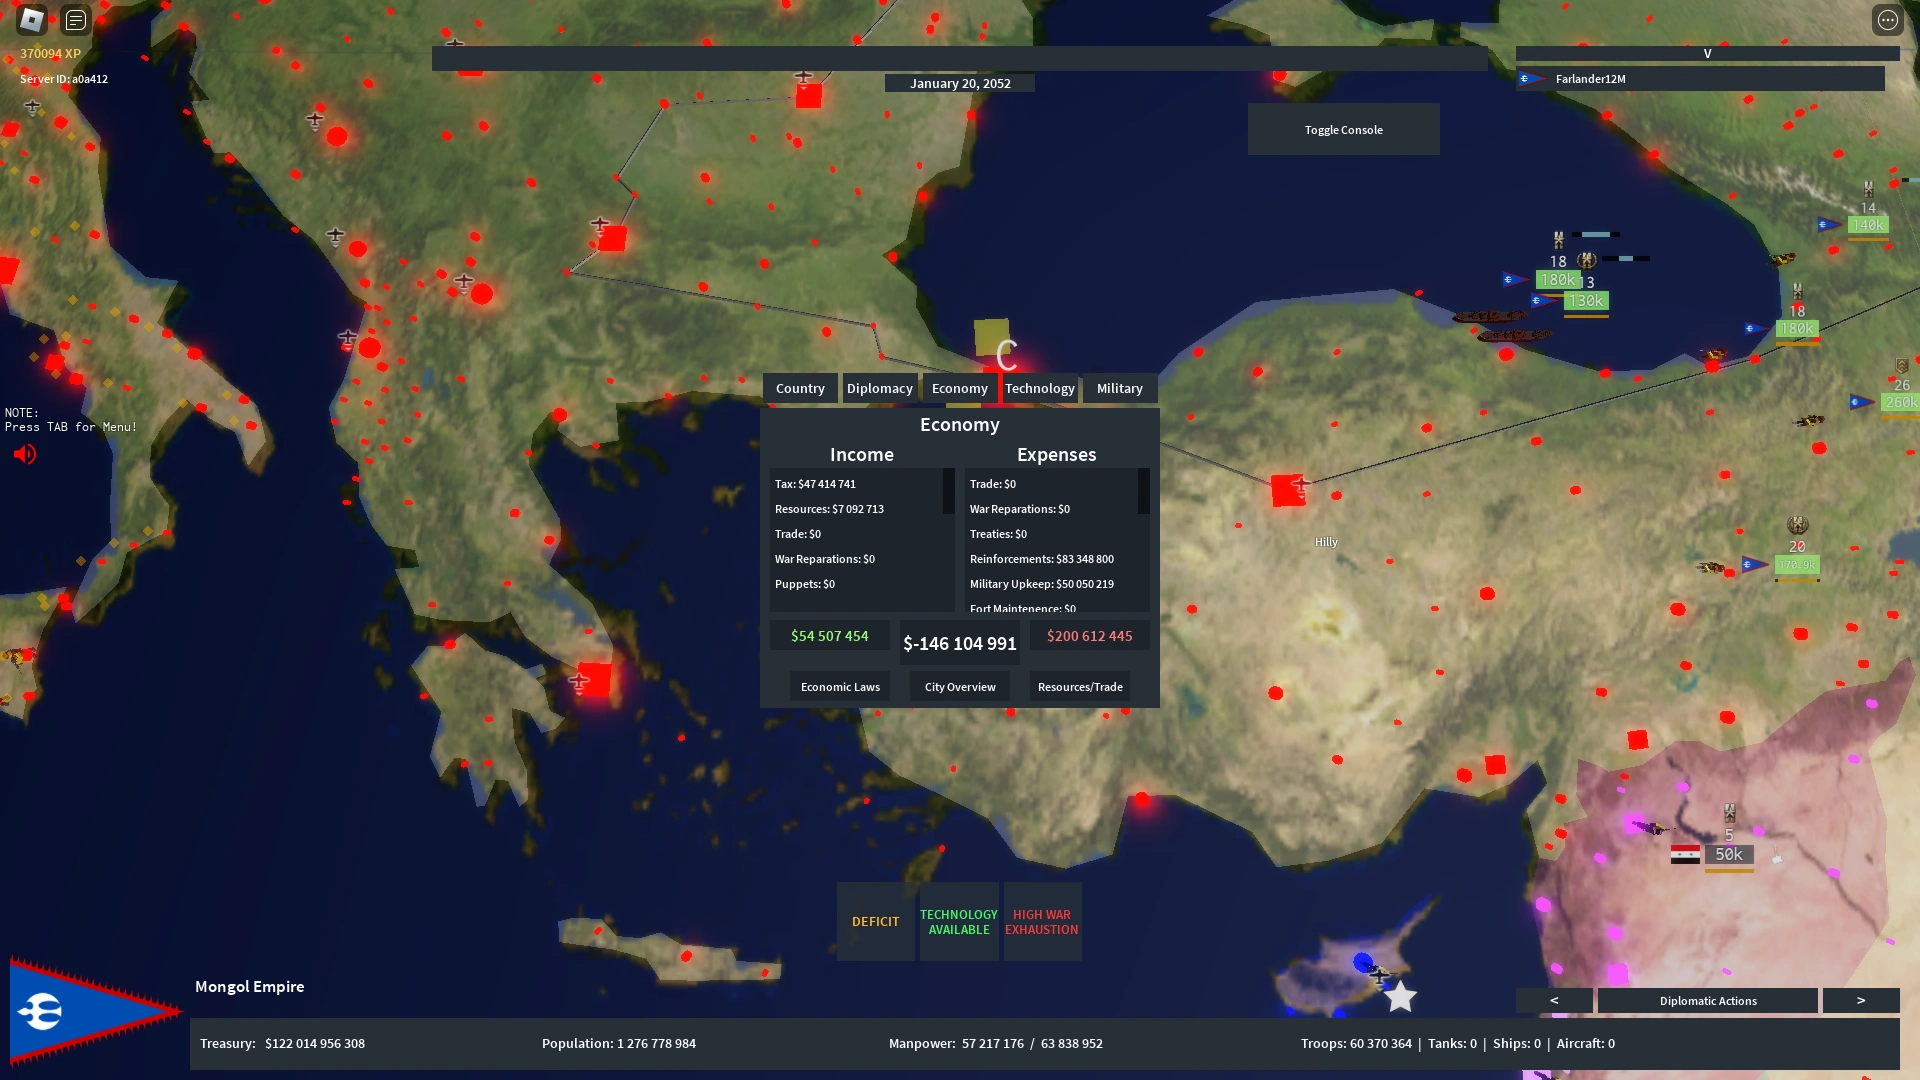Image resolution: width=1920 pixels, height=1080 pixels.
Task: Open the top-right ellipsis options icon
Action: click(x=1887, y=19)
